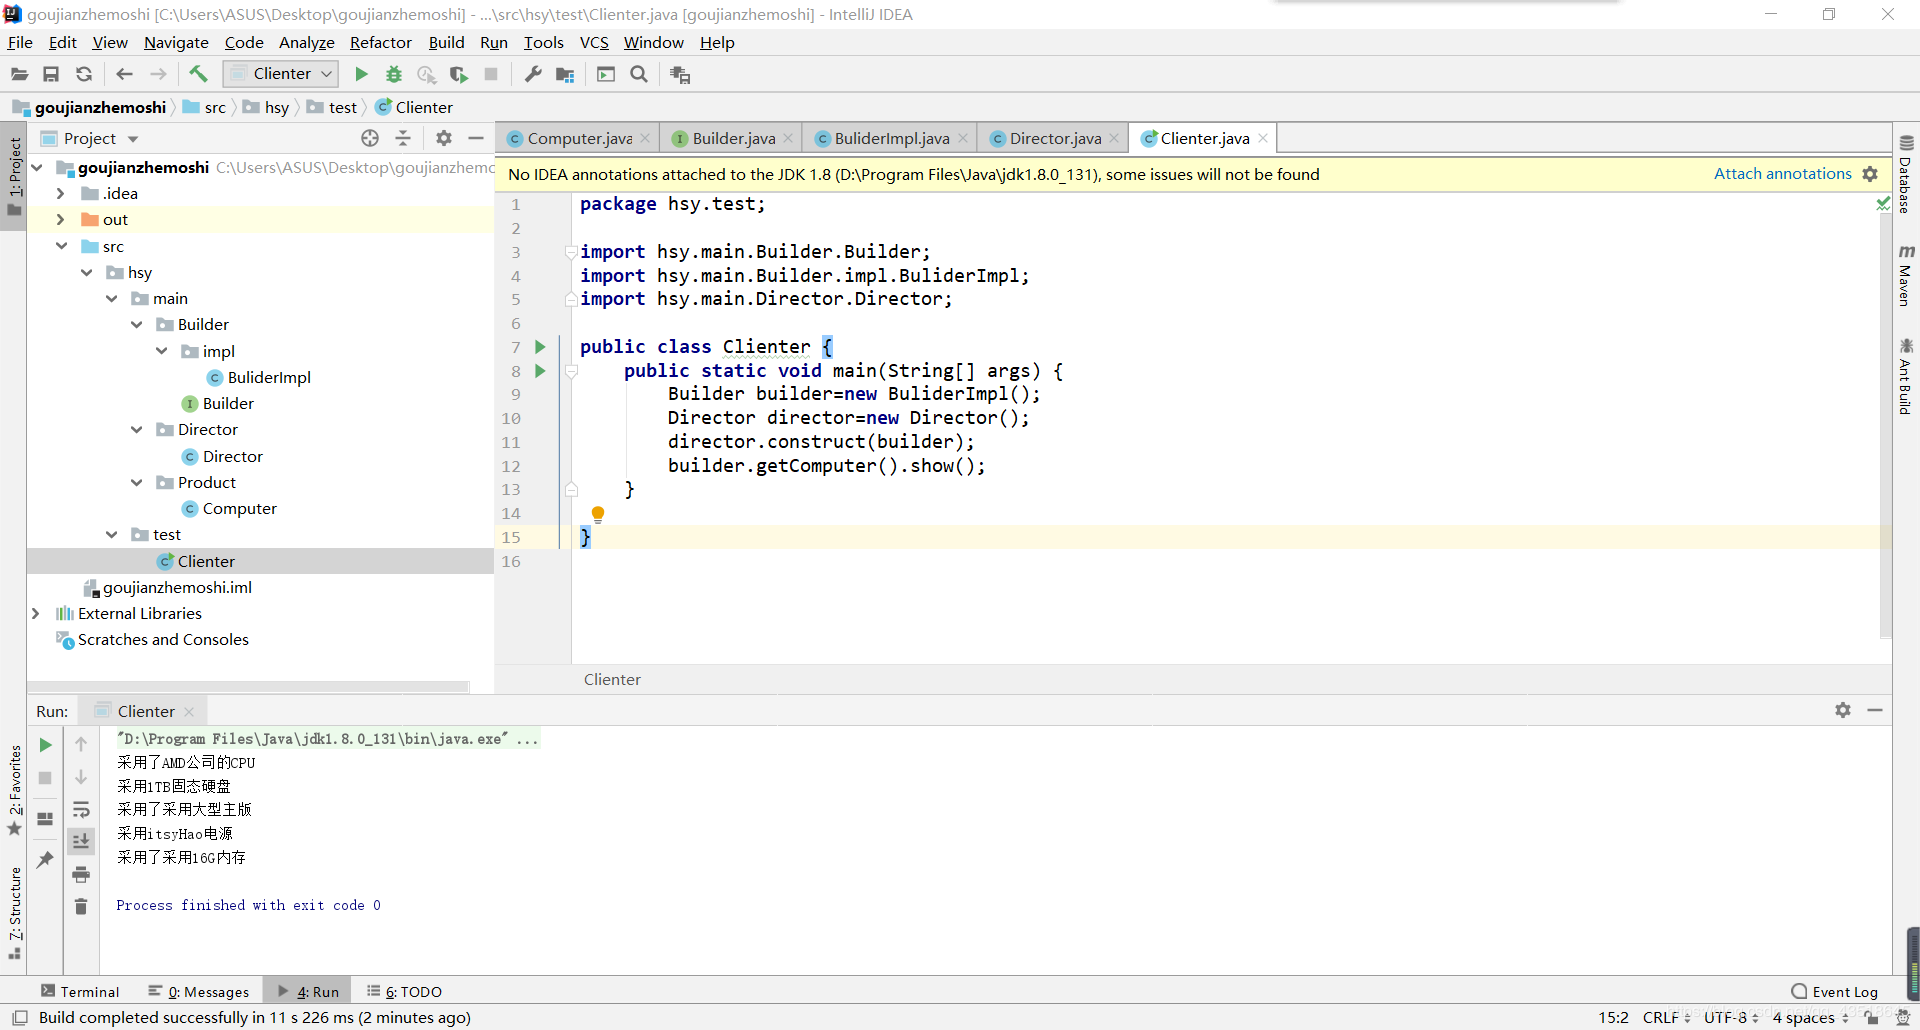Click the intention lightbulb in the editor
1920x1030 pixels.
click(x=598, y=514)
